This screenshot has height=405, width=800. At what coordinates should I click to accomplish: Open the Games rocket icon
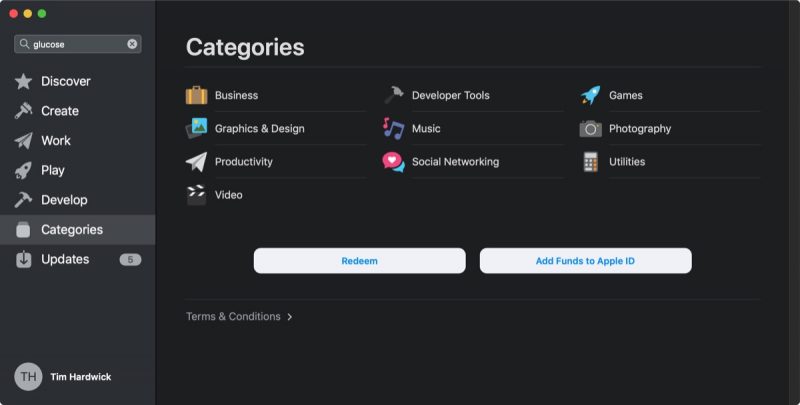590,96
